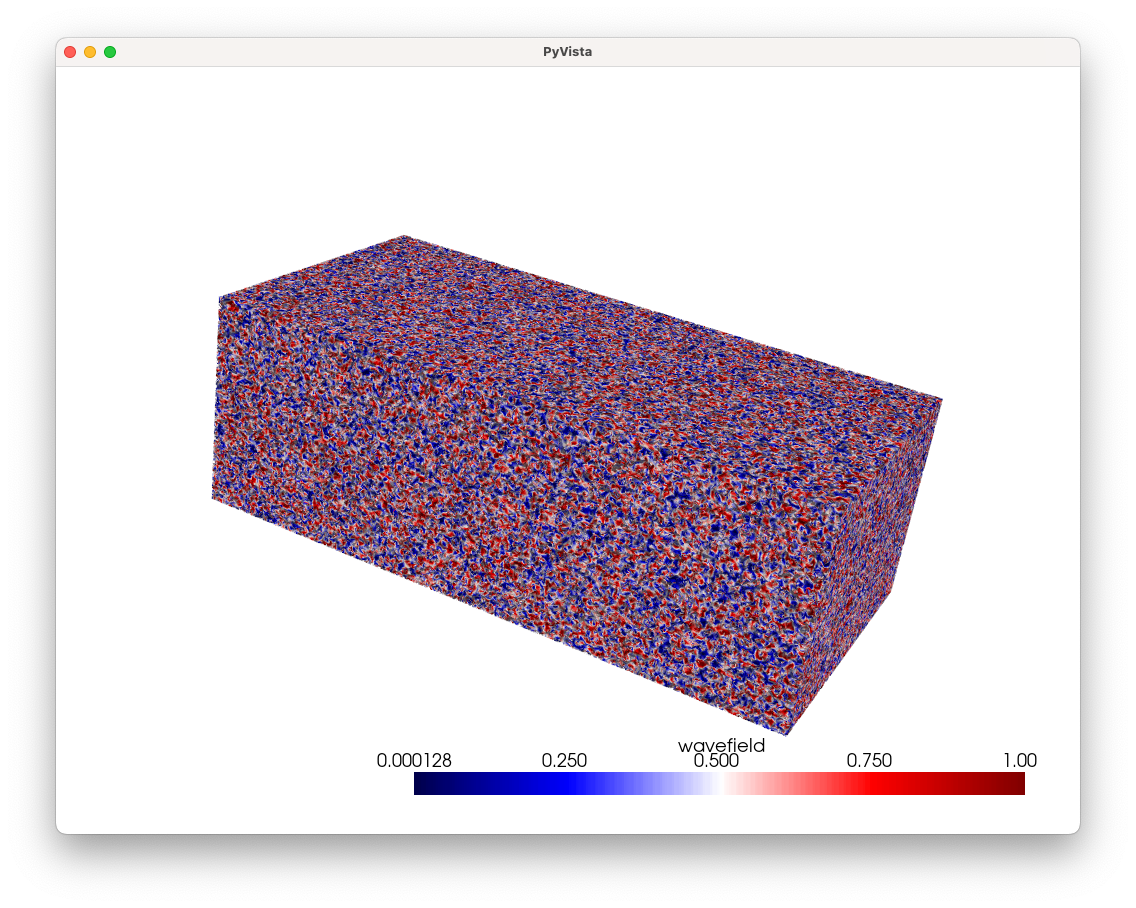Click the 0.500 value on the scalar bar

point(718,761)
